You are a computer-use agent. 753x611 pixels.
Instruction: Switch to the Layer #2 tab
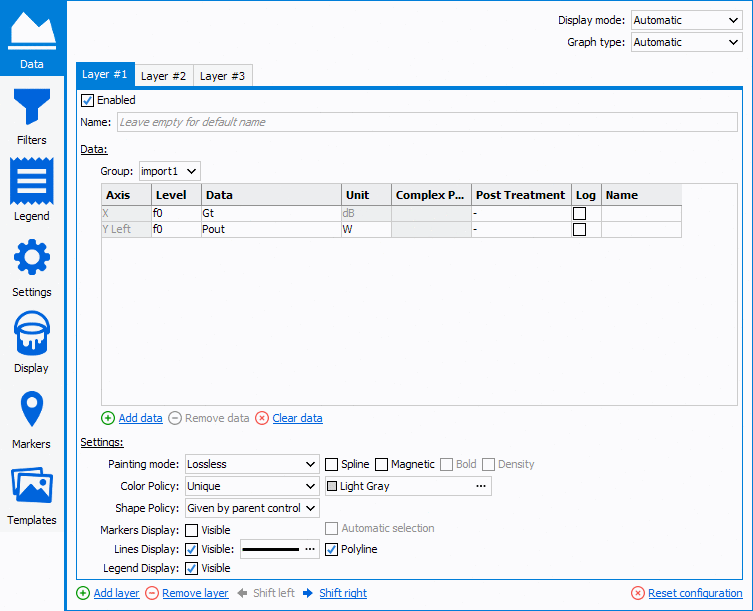pyautogui.click(x=164, y=76)
